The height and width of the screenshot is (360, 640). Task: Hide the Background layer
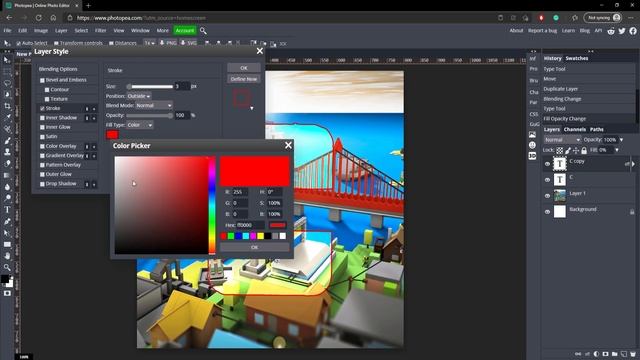[547, 212]
